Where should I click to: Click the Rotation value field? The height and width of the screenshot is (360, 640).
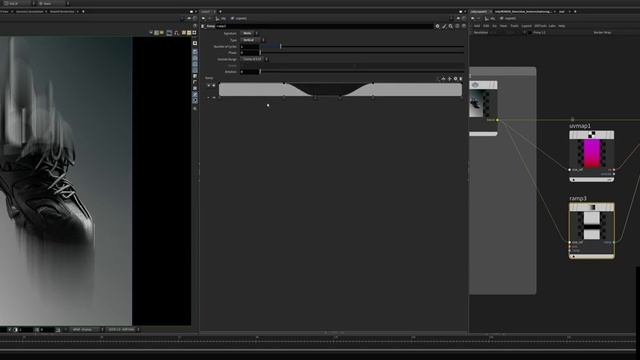249,72
